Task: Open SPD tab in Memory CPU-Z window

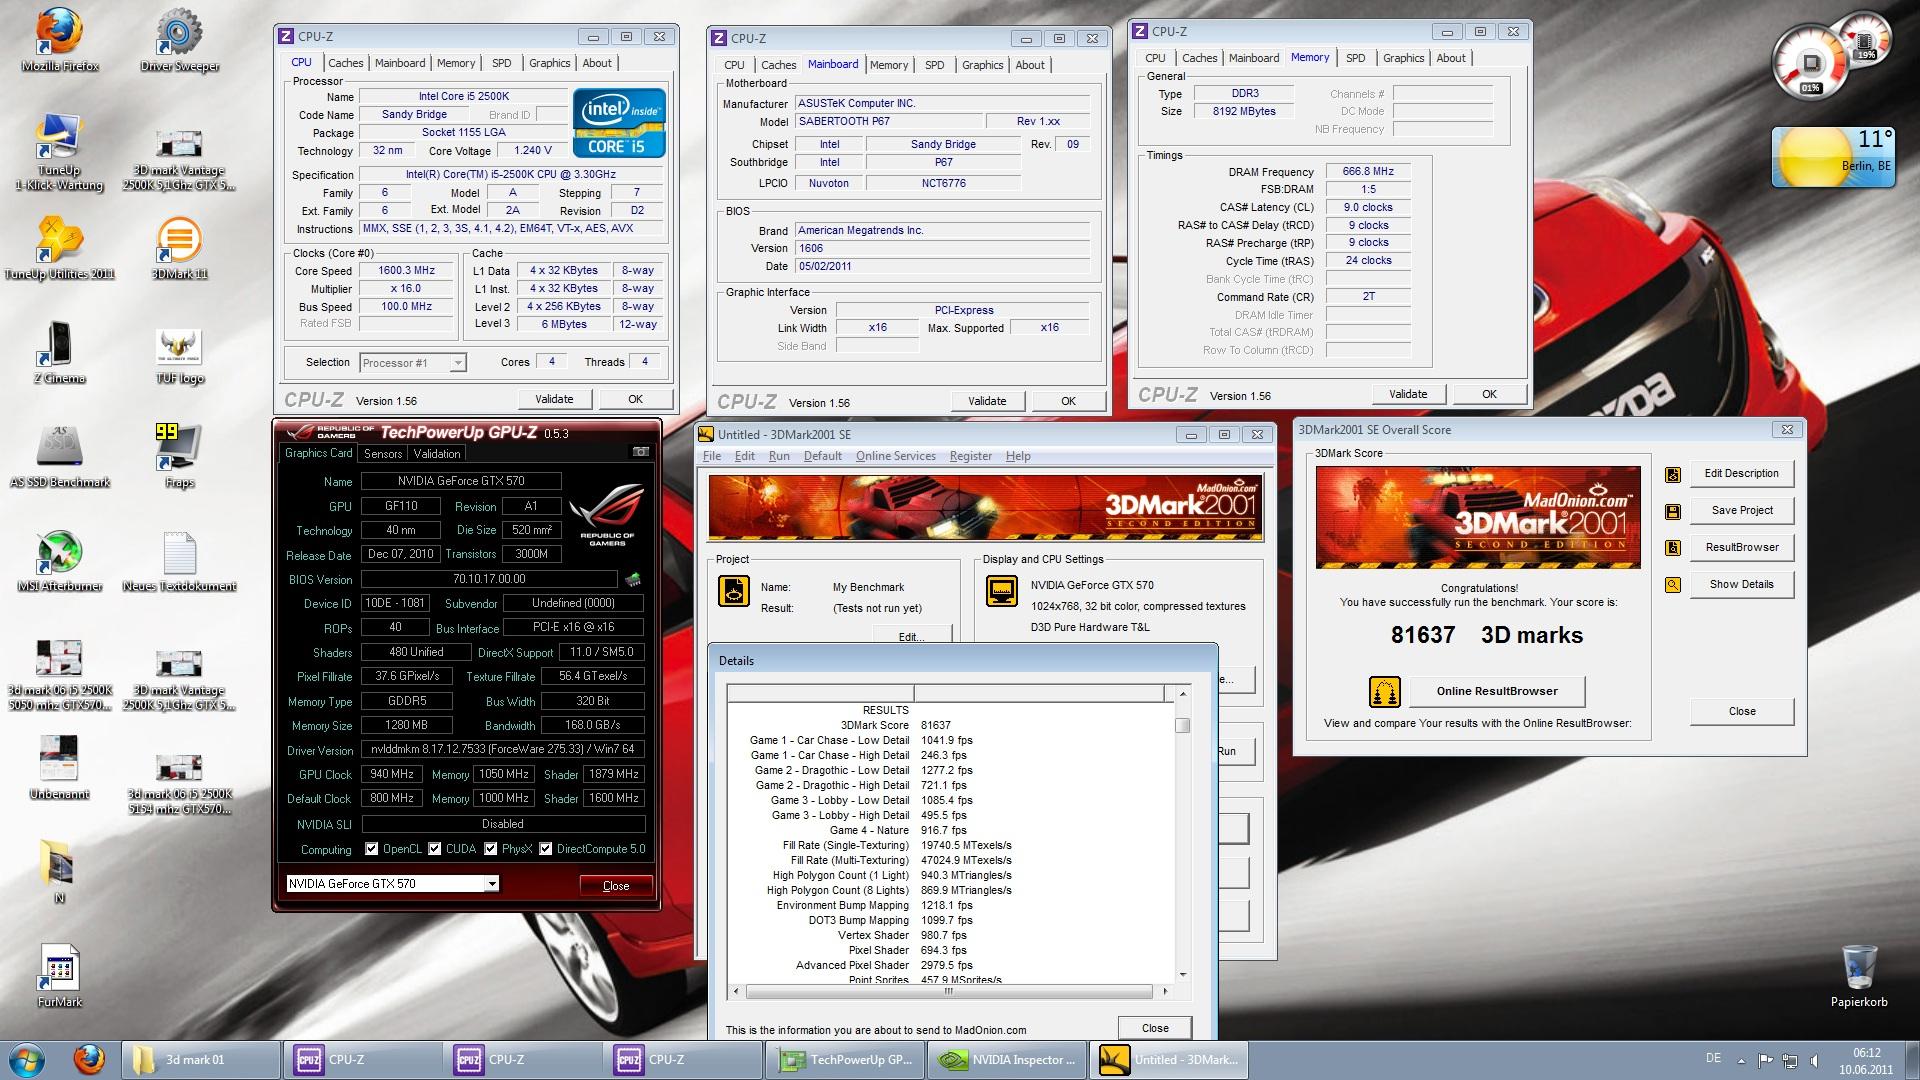Action: [x=1356, y=58]
